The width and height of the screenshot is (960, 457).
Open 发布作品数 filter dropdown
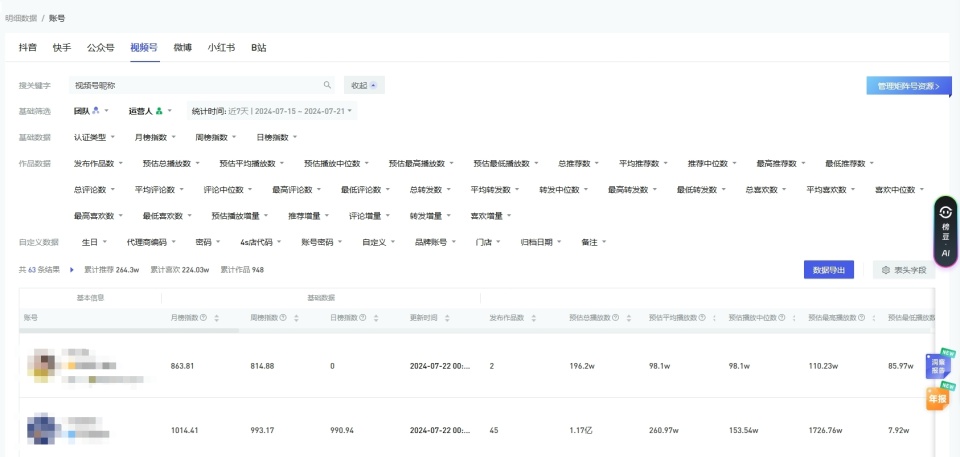[99, 164]
